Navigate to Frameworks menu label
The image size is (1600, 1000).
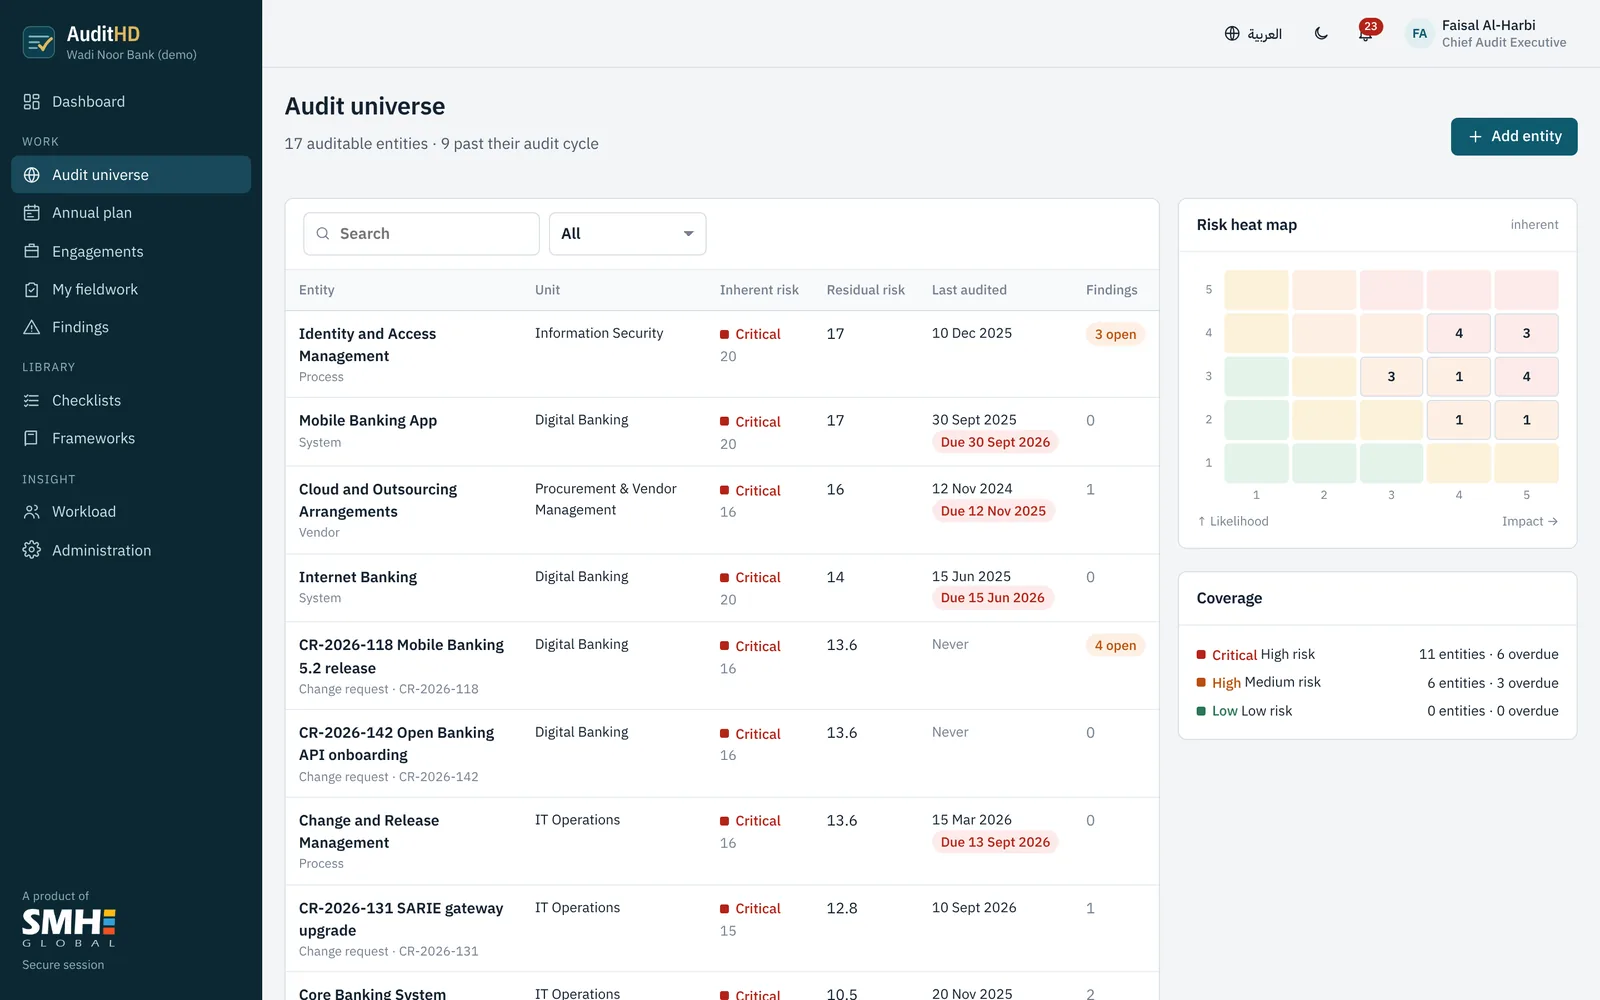pyautogui.click(x=93, y=438)
